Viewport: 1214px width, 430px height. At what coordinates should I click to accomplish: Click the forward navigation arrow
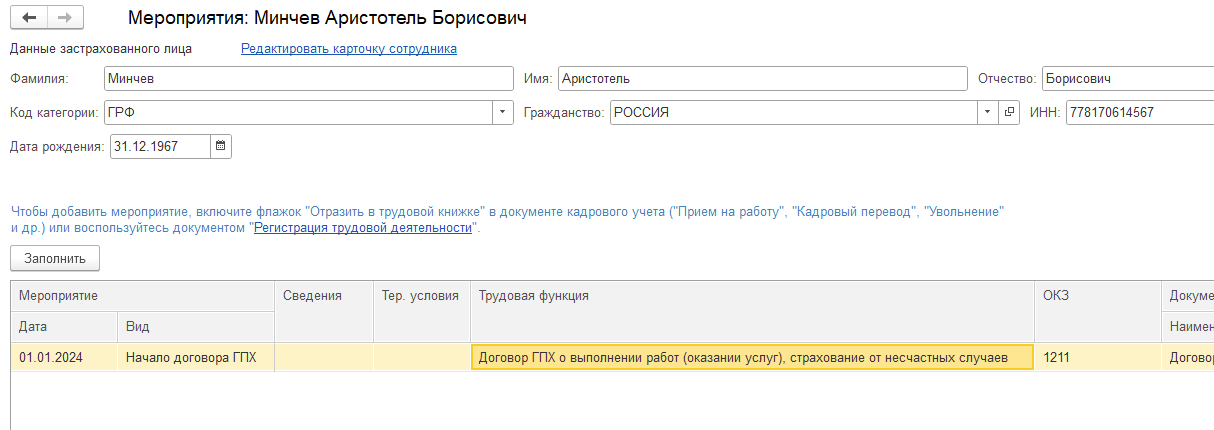click(x=65, y=18)
